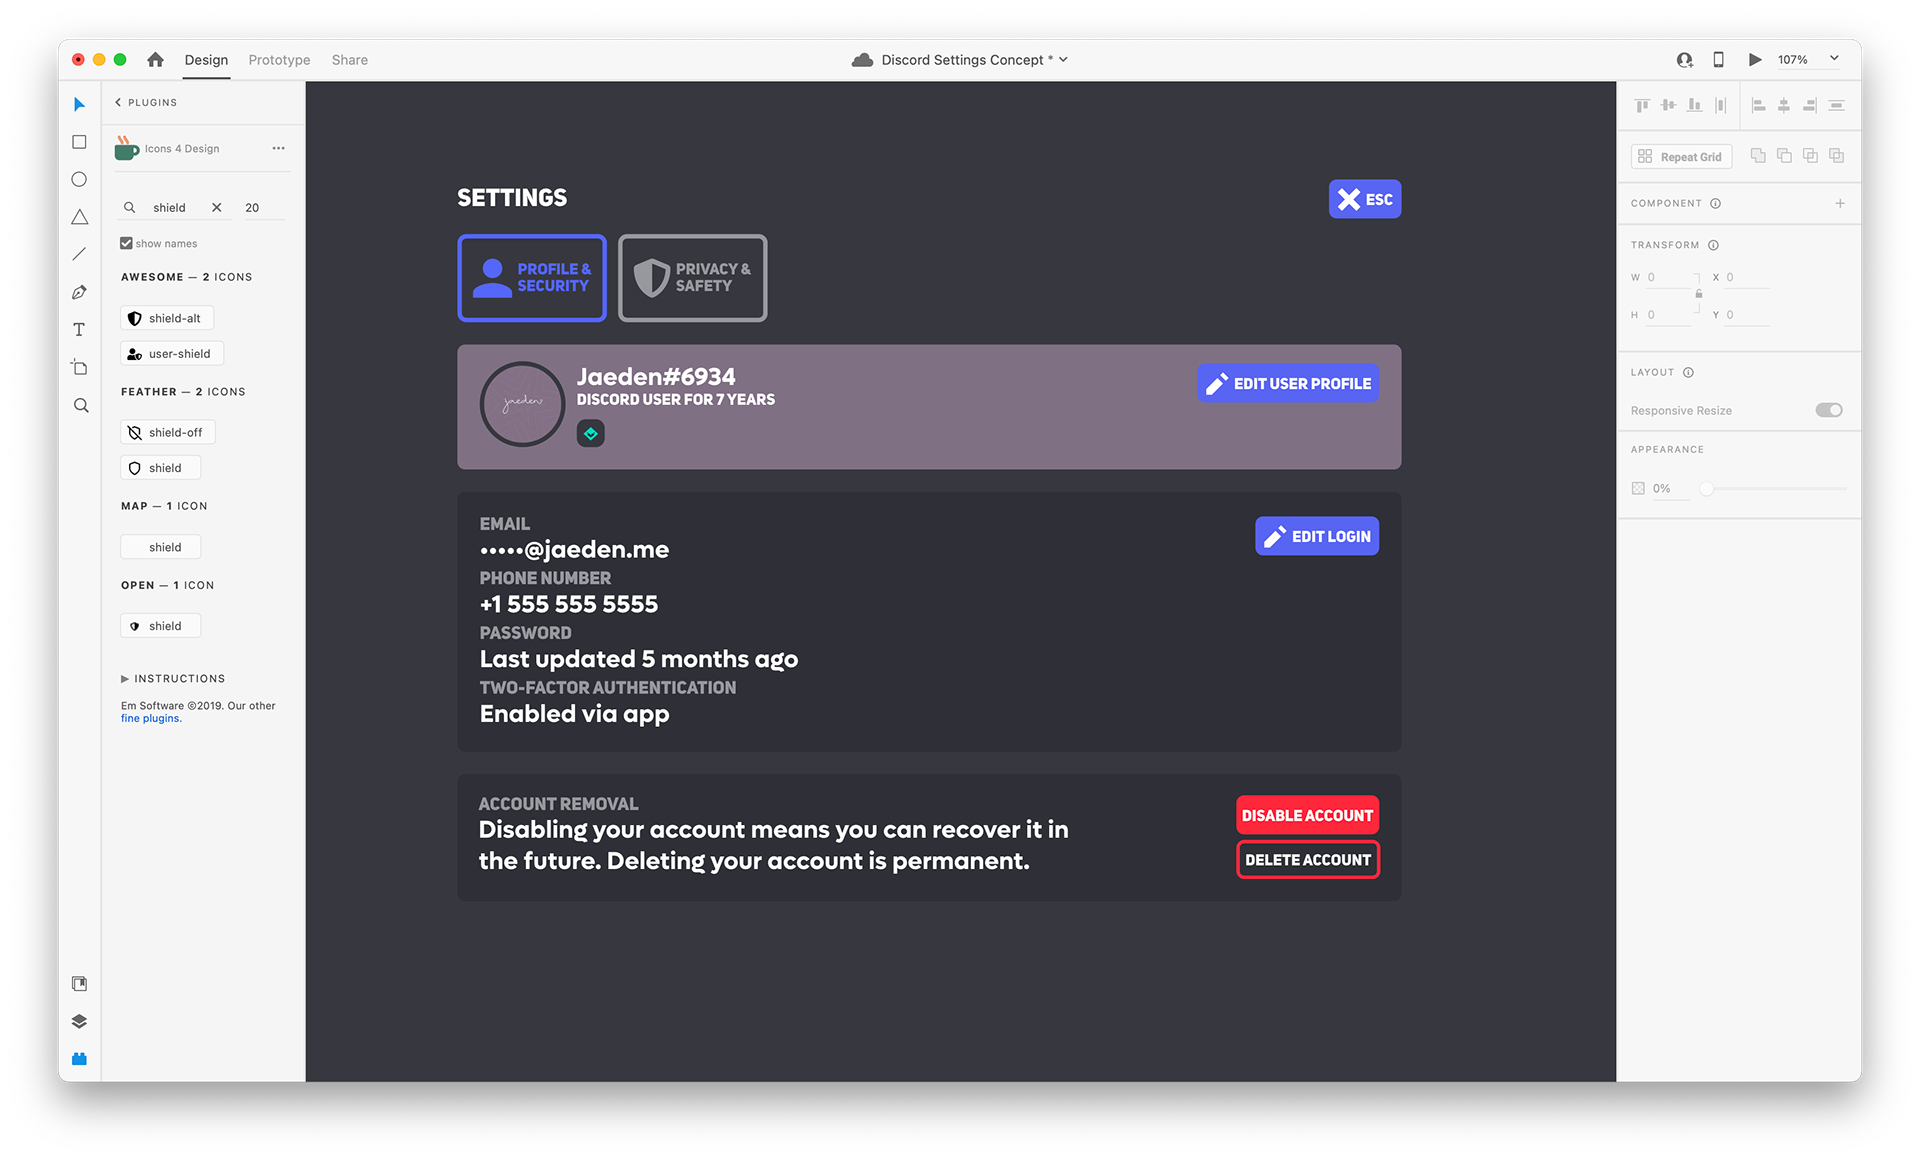Select the Pen tool

[79, 292]
